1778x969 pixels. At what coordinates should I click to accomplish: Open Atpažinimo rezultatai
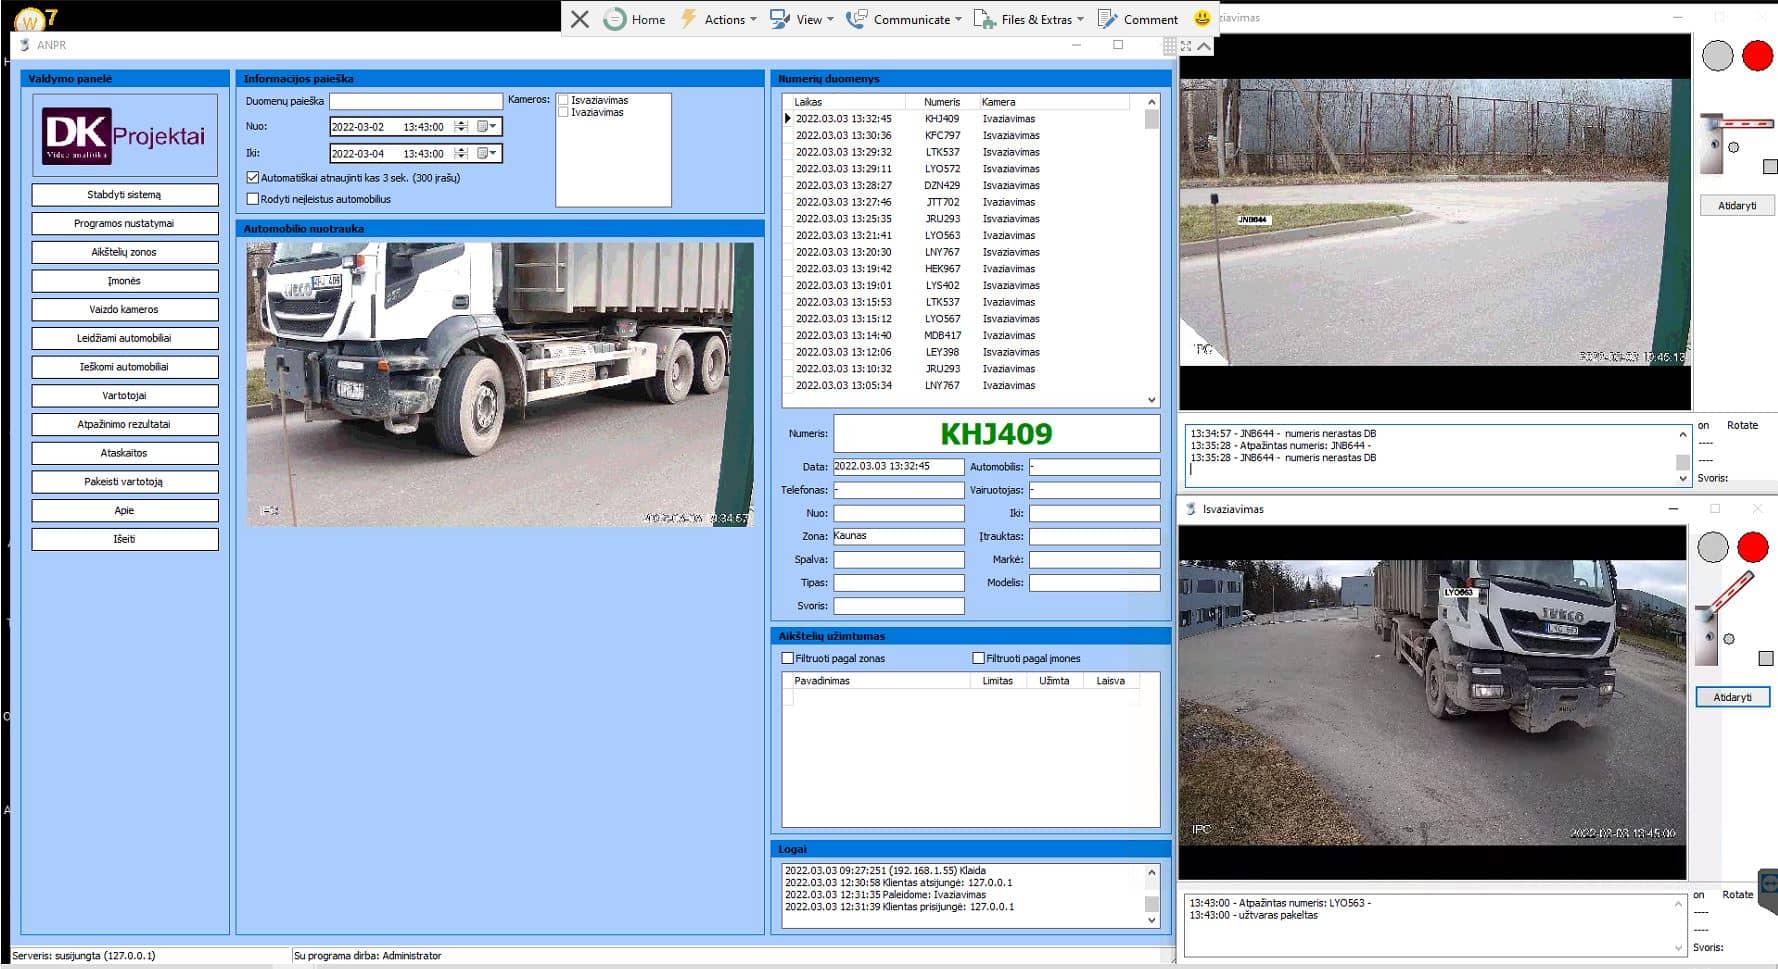click(x=125, y=424)
